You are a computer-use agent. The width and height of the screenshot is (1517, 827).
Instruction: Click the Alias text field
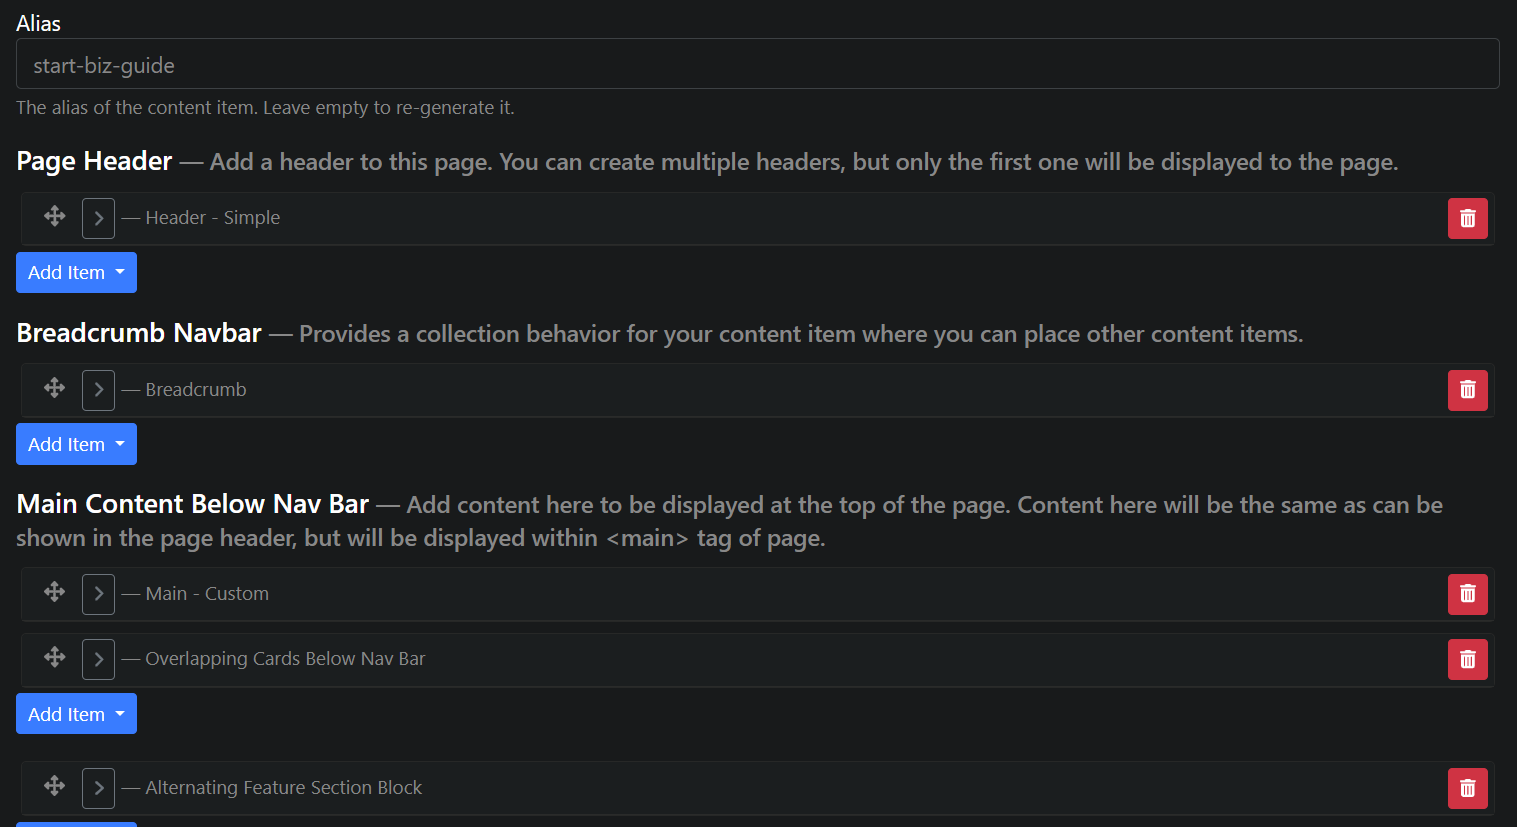tap(757, 66)
